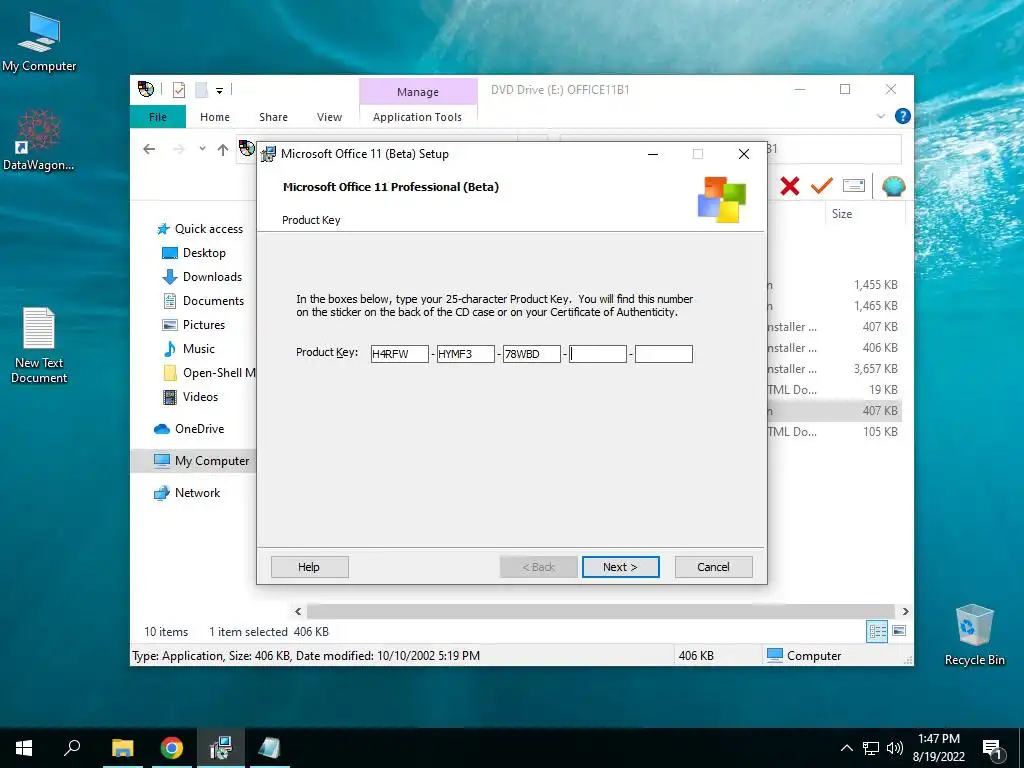Select the third product key box 78WBD
The image size is (1024, 768).
pos(532,354)
